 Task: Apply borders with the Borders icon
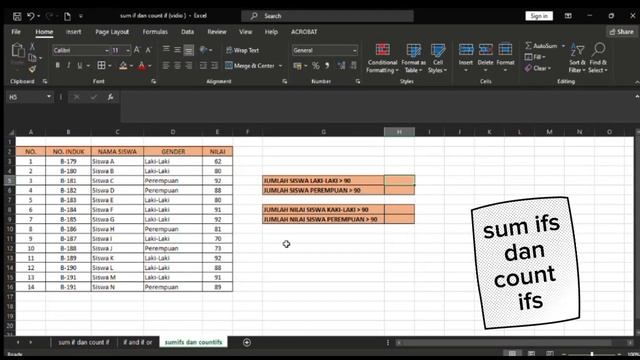(101, 65)
